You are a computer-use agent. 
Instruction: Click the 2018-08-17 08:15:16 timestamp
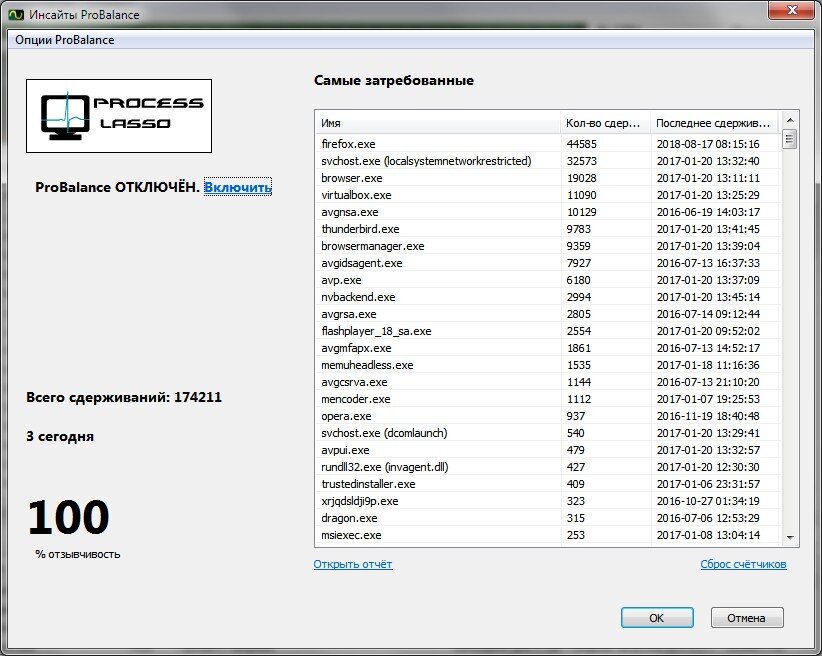tap(708, 144)
